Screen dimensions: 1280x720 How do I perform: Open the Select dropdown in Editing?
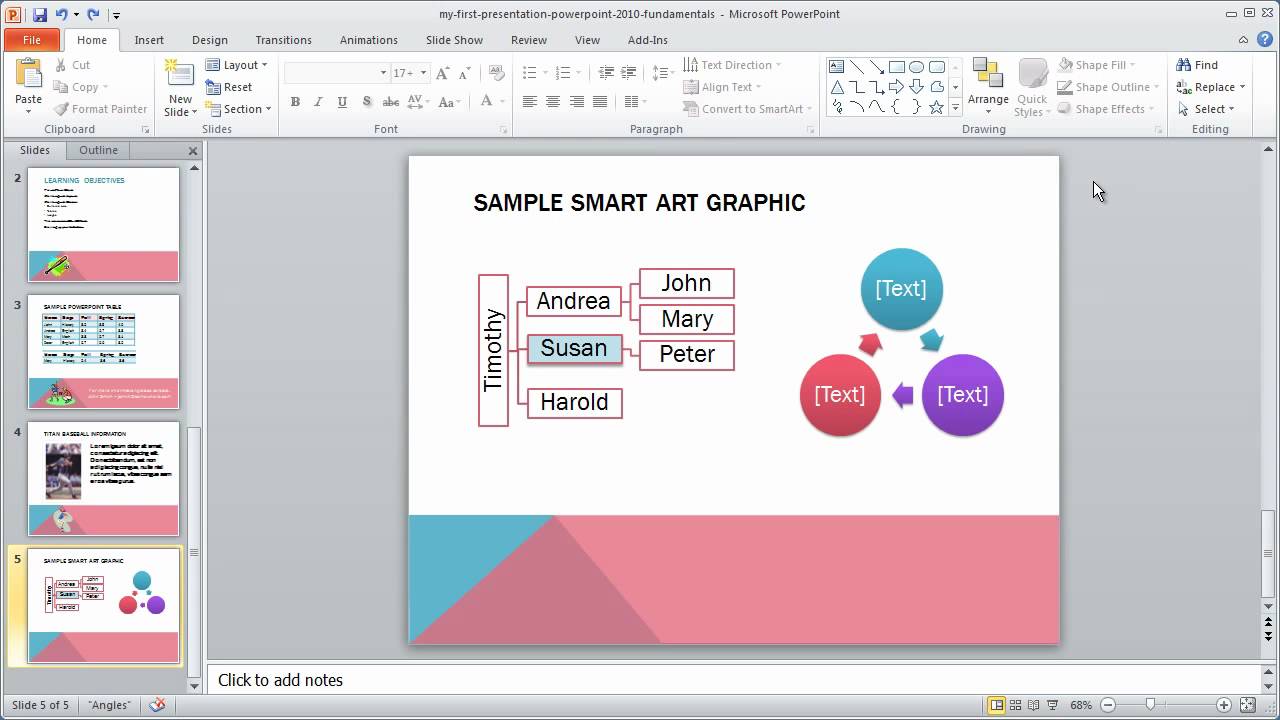(x=1206, y=109)
